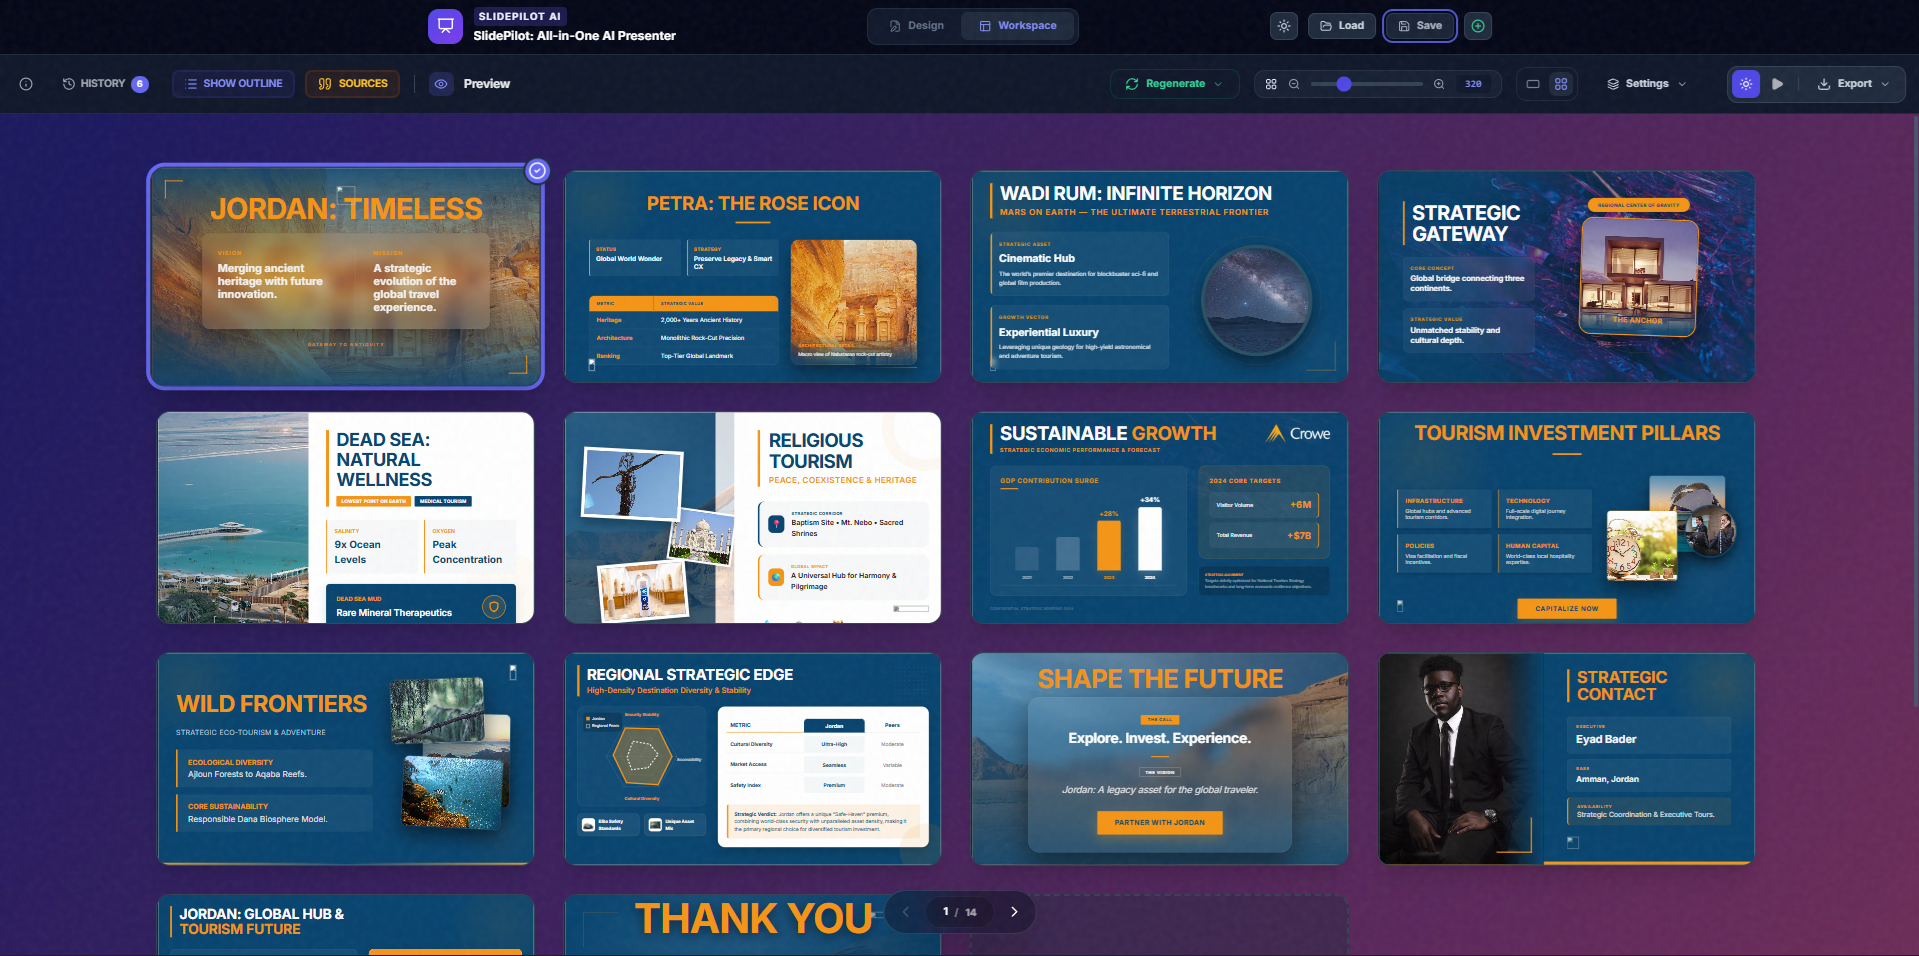Click the 1 / 14 page indicator

[960, 912]
